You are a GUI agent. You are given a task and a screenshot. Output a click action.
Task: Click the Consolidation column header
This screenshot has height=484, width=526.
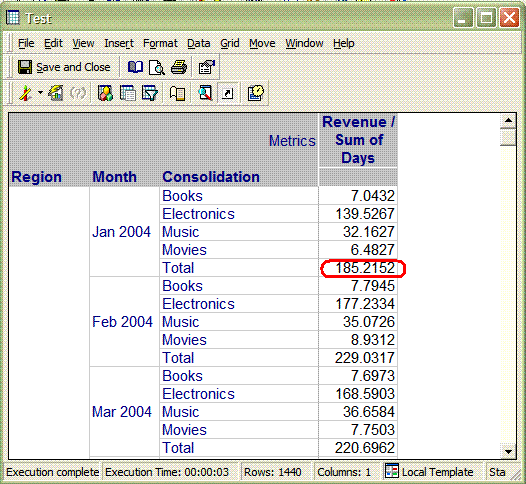(211, 177)
